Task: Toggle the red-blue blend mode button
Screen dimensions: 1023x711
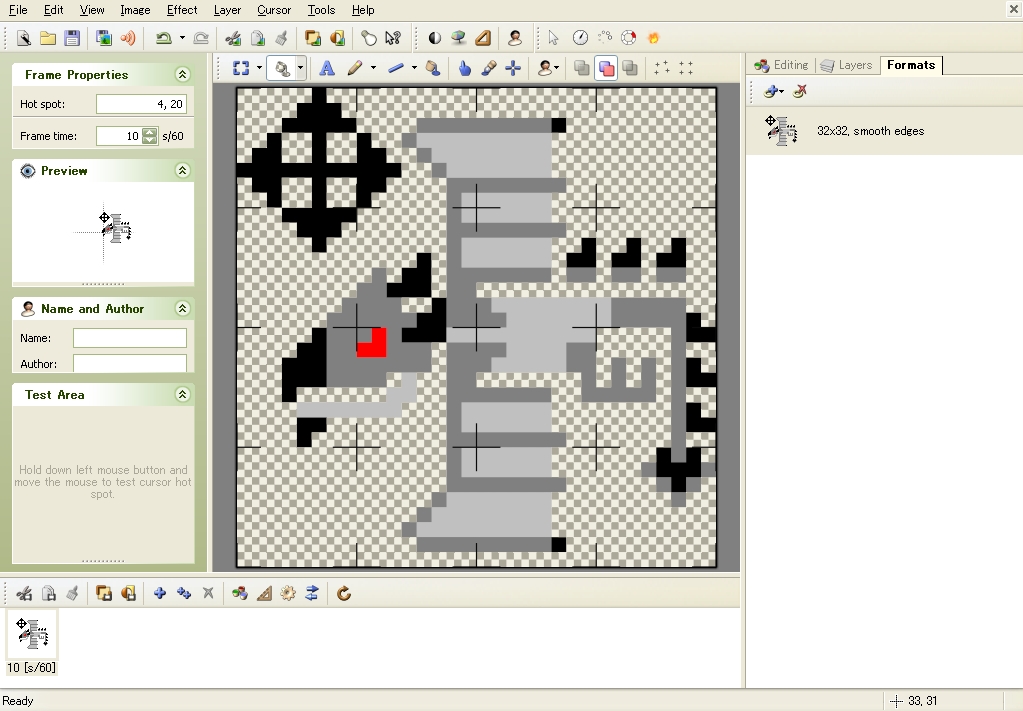Action: coord(606,68)
